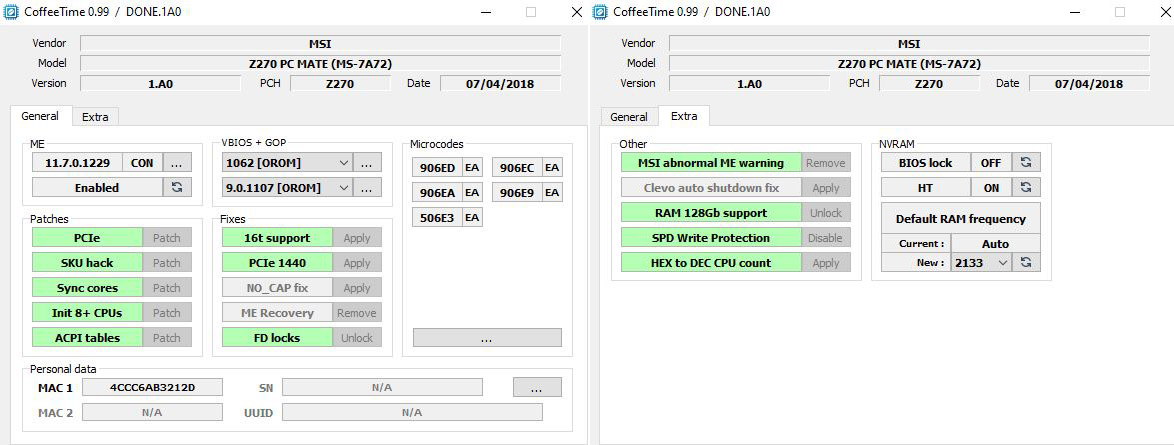Select microcode 906ED entry
The image size is (1174, 445).
(x=437, y=168)
